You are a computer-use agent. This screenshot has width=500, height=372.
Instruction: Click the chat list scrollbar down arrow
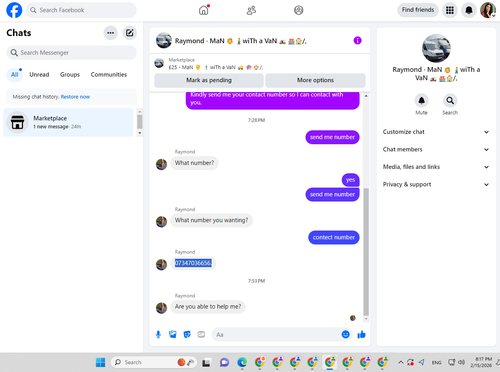pos(140,133)
